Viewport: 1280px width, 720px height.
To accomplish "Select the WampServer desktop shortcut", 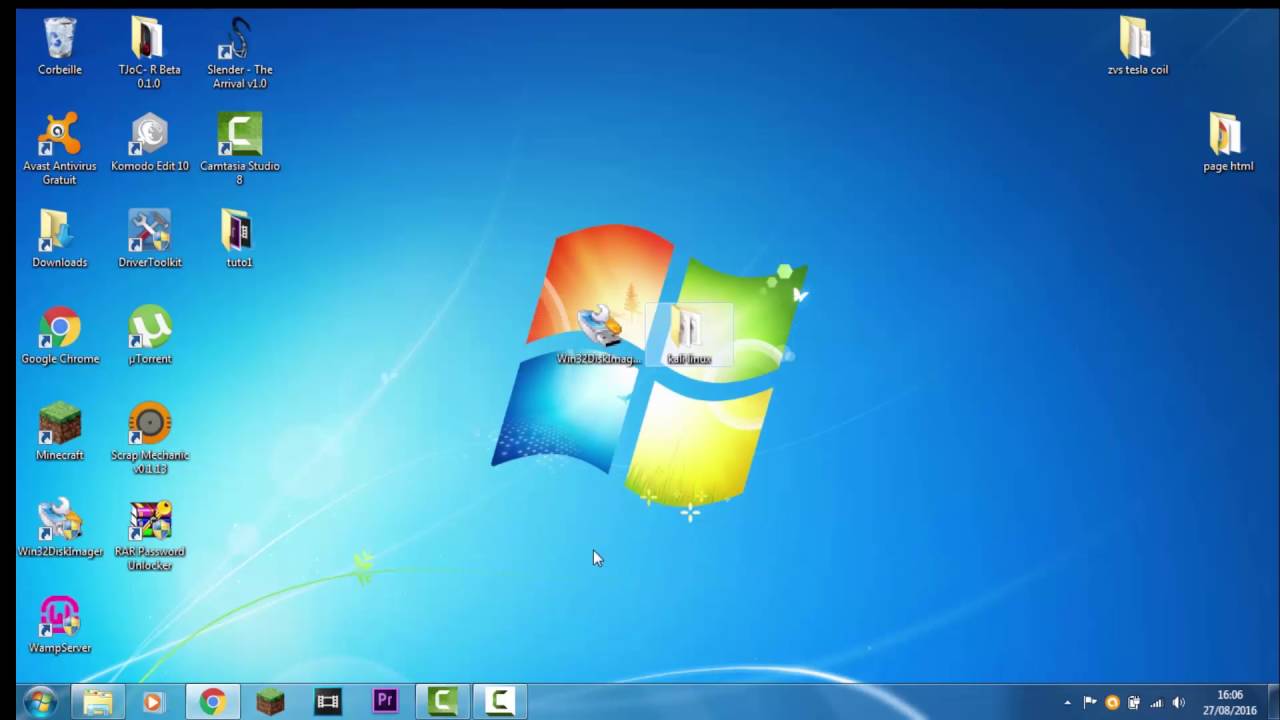I will coord(59,624).
